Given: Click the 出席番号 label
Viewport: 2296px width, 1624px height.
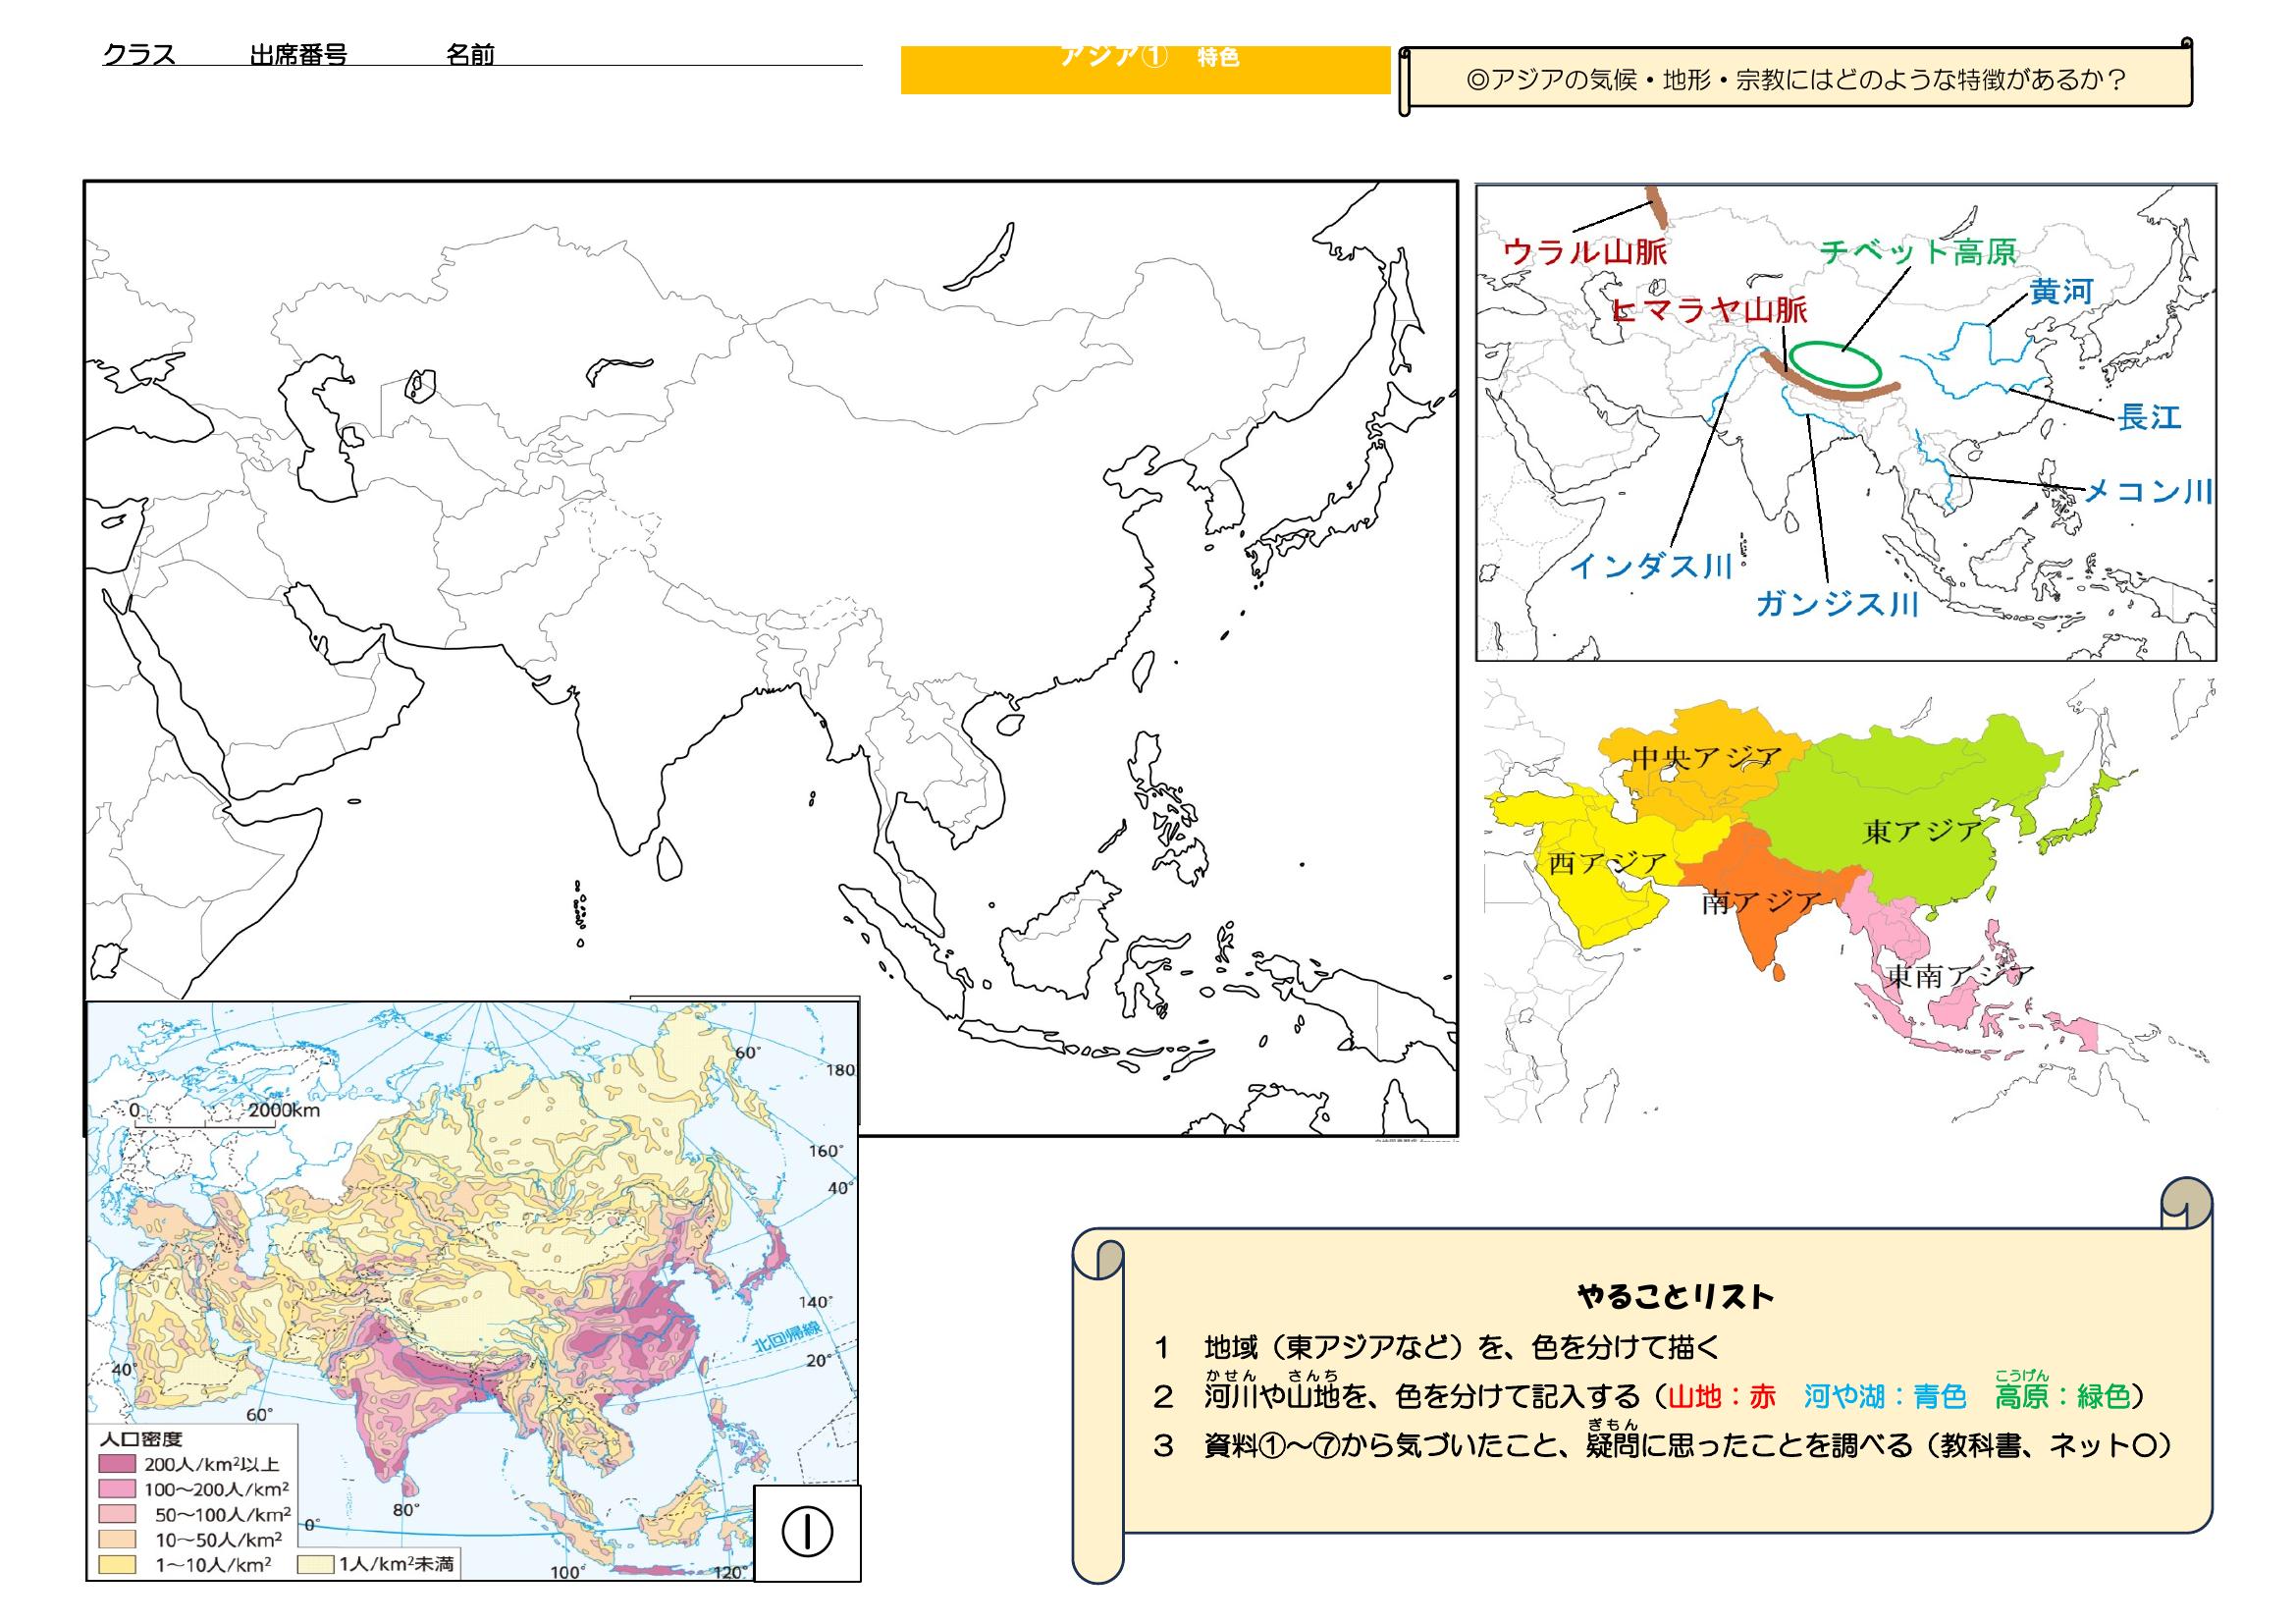Looking at the screenshot, I should tap(298, 55).
